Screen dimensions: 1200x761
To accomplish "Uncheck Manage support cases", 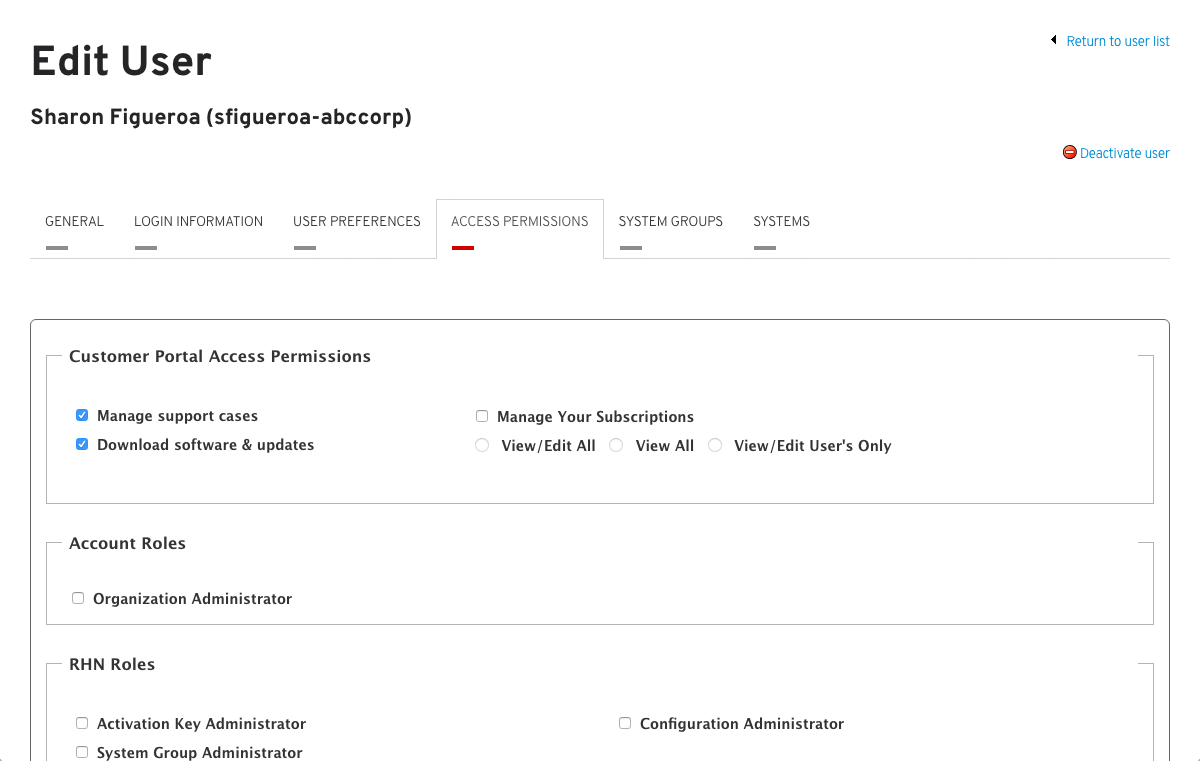I will 81,415.
